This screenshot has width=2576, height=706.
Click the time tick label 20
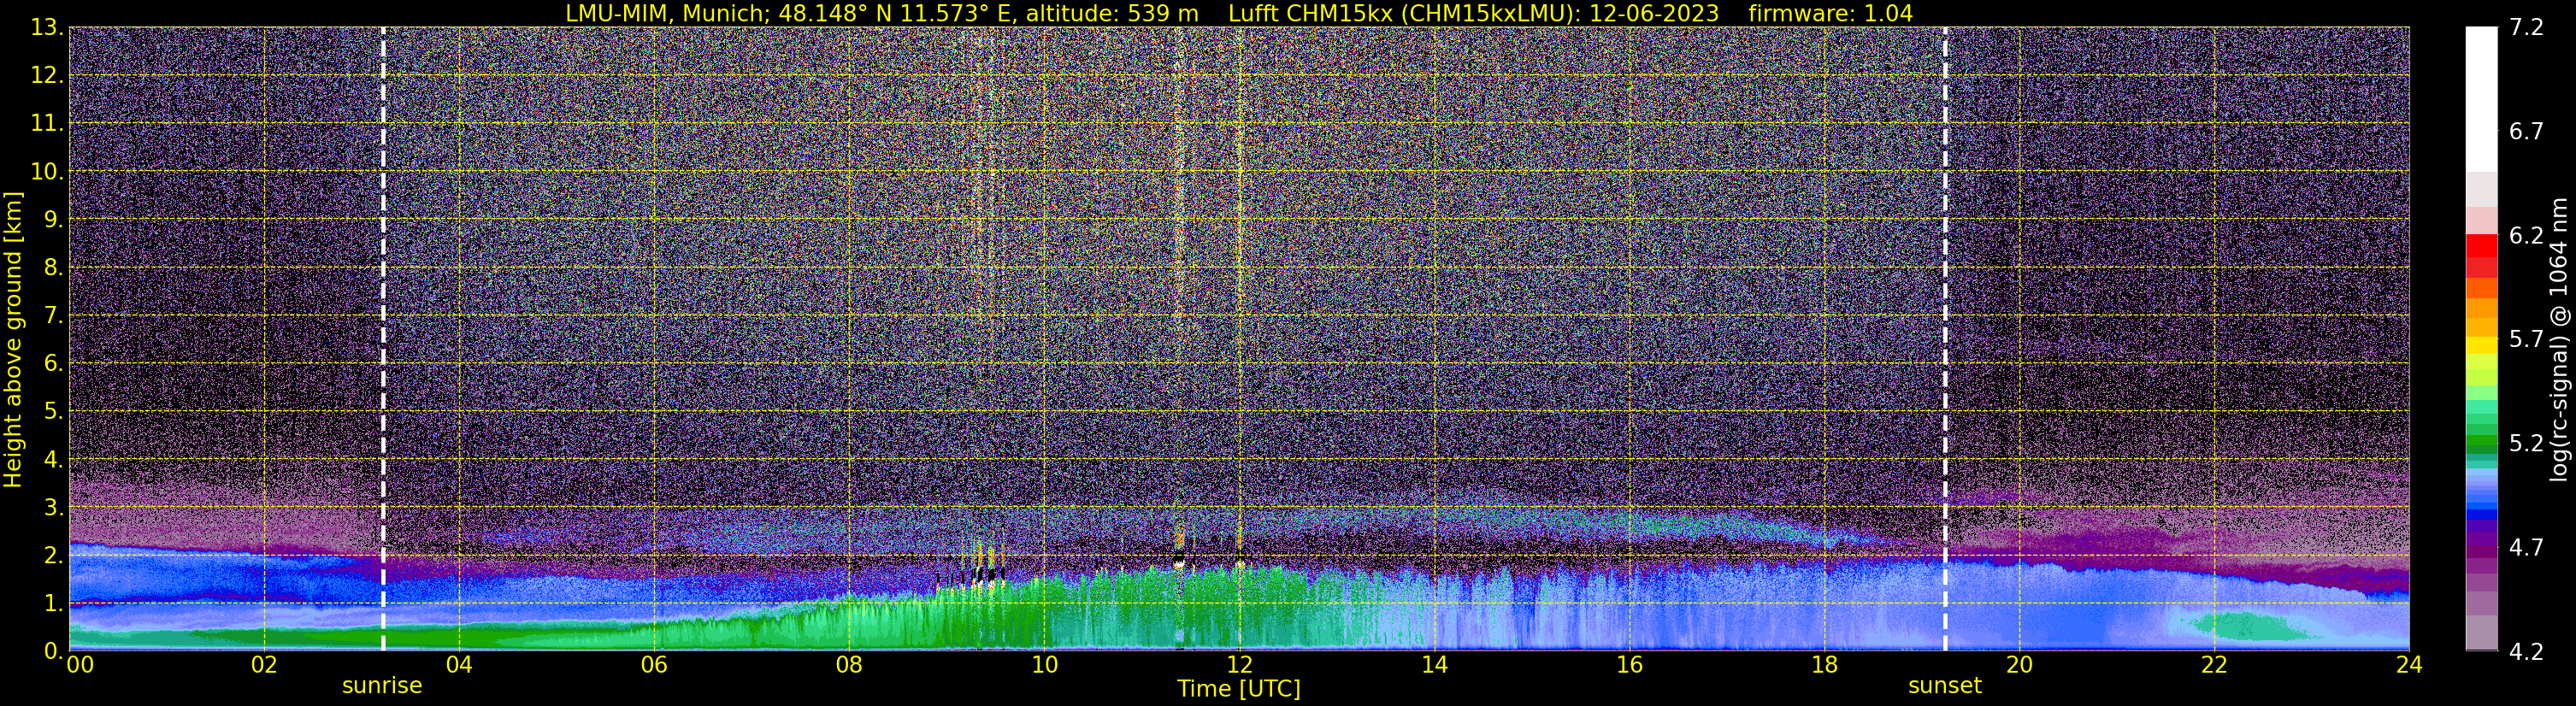2019,665
